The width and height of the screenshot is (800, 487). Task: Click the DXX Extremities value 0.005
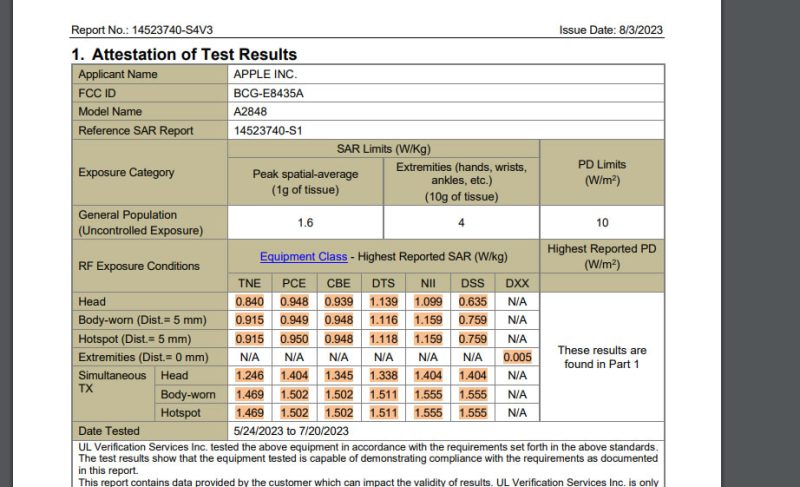(x=517, y=357)
